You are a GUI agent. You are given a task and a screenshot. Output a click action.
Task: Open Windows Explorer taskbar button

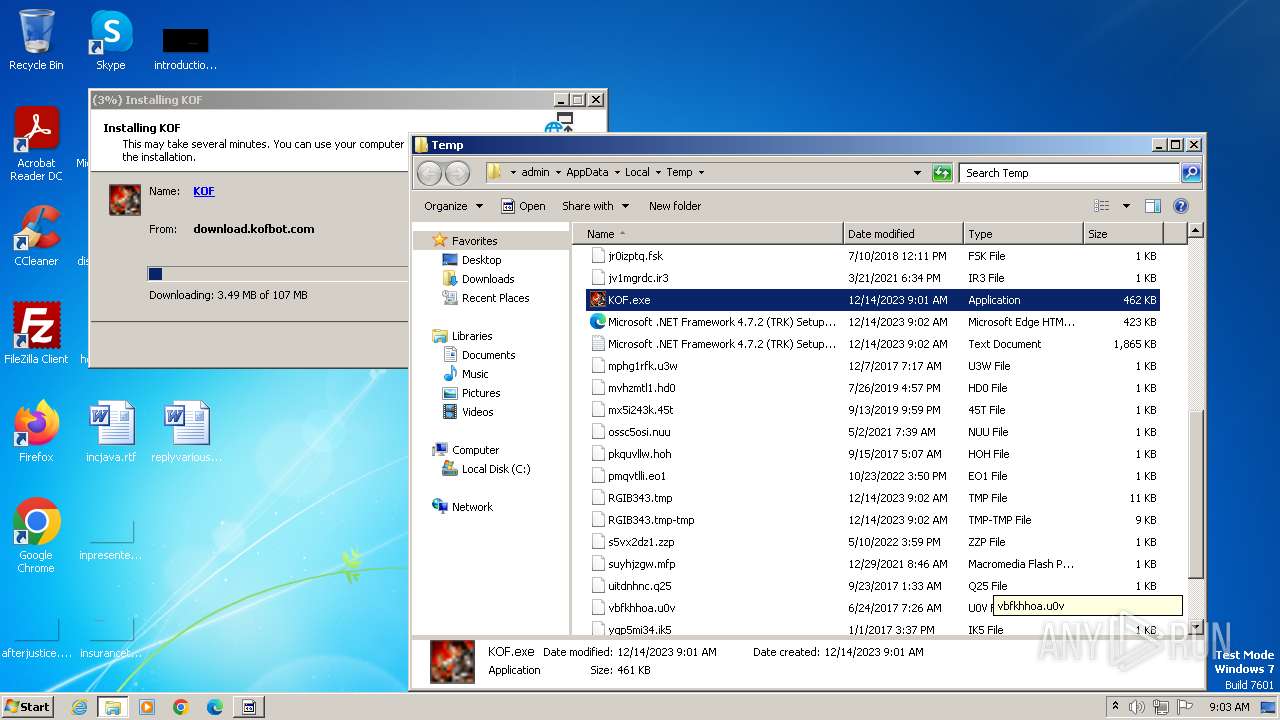113,707
